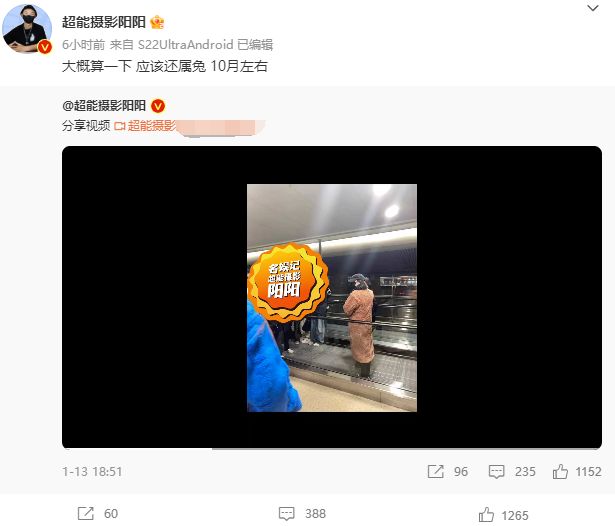Open the orange 超能摄影 video link

(152, 126)
